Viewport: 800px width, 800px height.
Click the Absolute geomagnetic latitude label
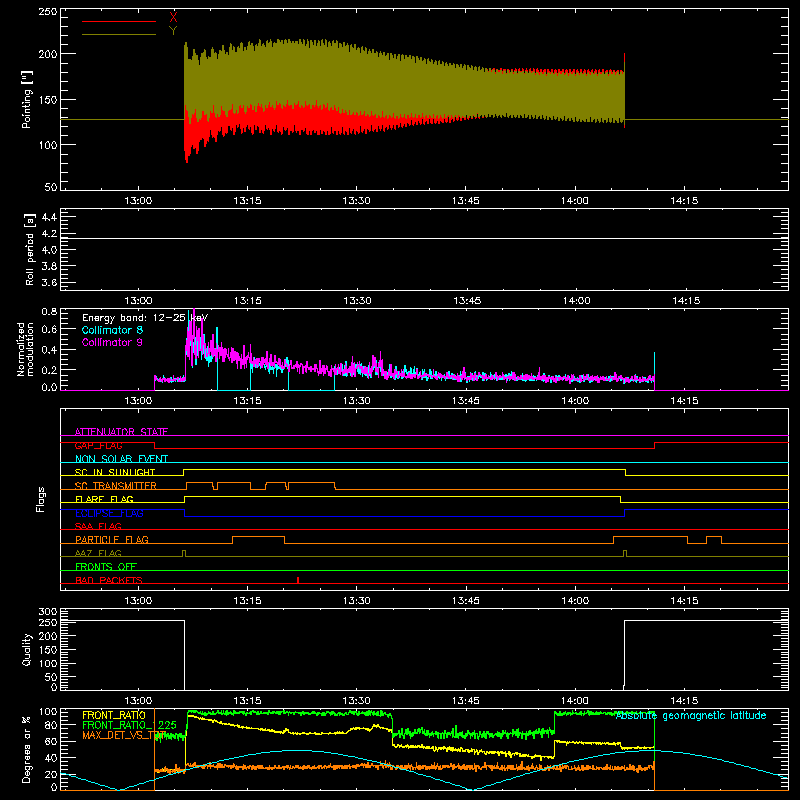pyautogui.click(x=691, y=715)
